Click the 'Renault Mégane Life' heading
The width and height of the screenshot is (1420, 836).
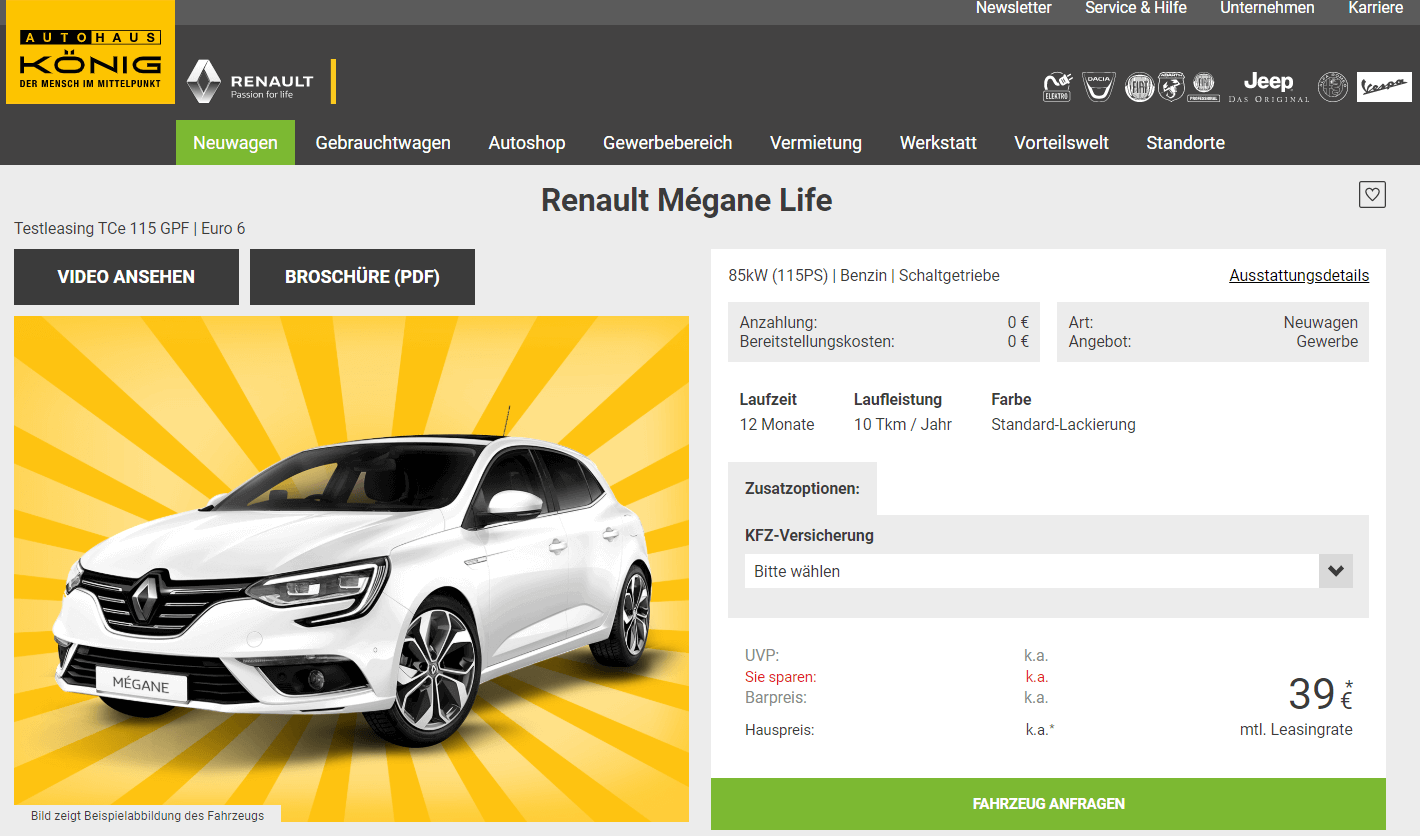[x=686, y=200]
